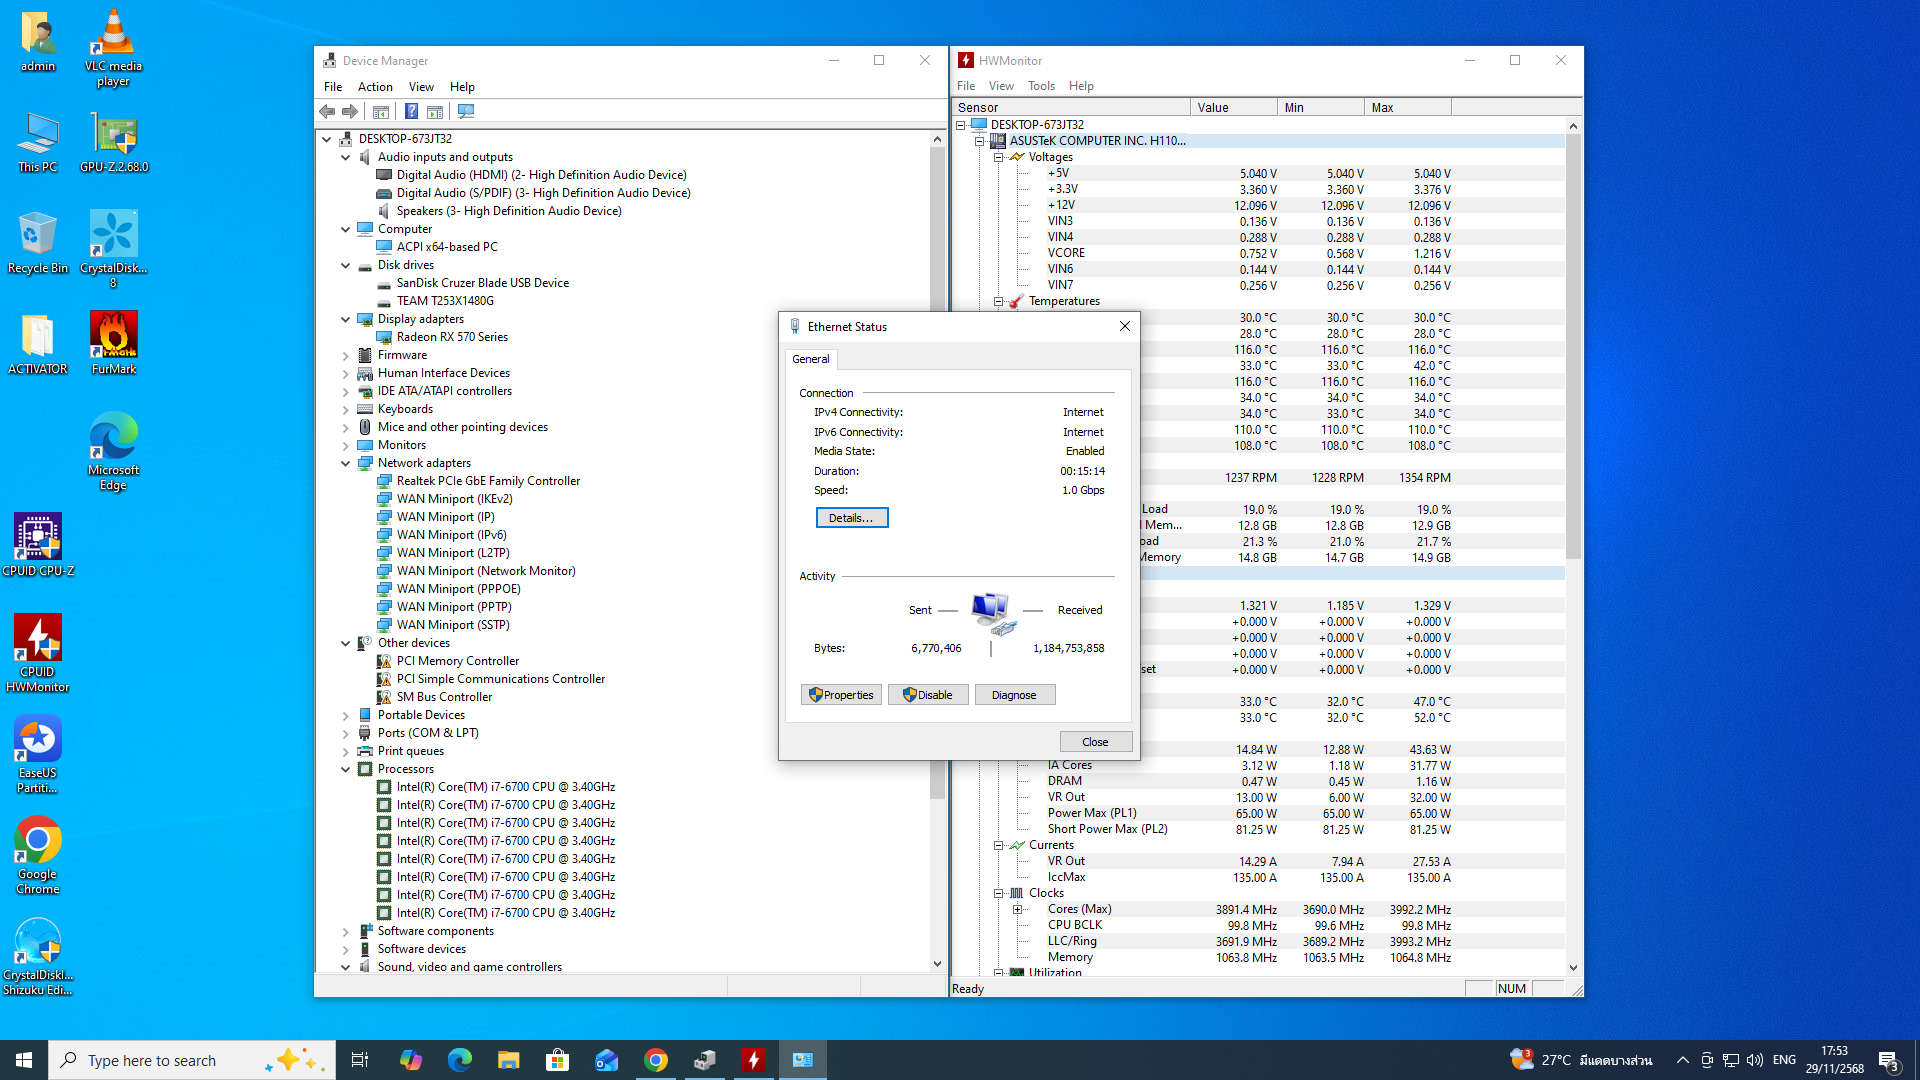
Task: Click the Details... button in Ethernet Status
Action: [851, 518]
